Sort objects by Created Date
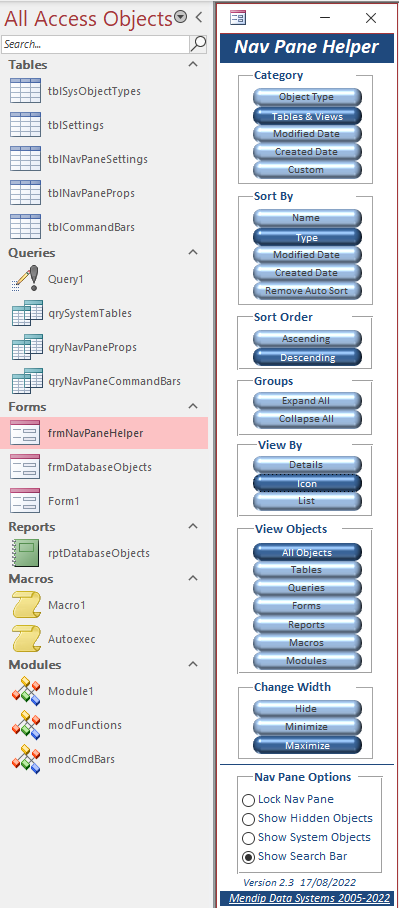The height and width of the screenshot is (908, 399). pyautogui.click(x=307, y=273)
